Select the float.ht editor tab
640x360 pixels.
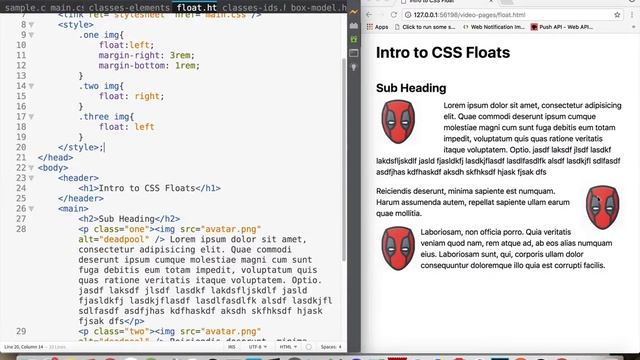[x=196, y=7]
